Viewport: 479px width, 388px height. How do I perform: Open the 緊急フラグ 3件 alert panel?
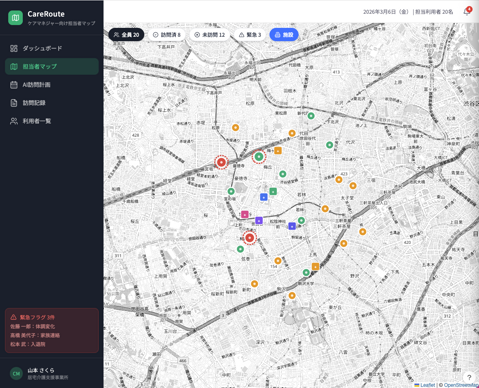[x=52, y=330]
